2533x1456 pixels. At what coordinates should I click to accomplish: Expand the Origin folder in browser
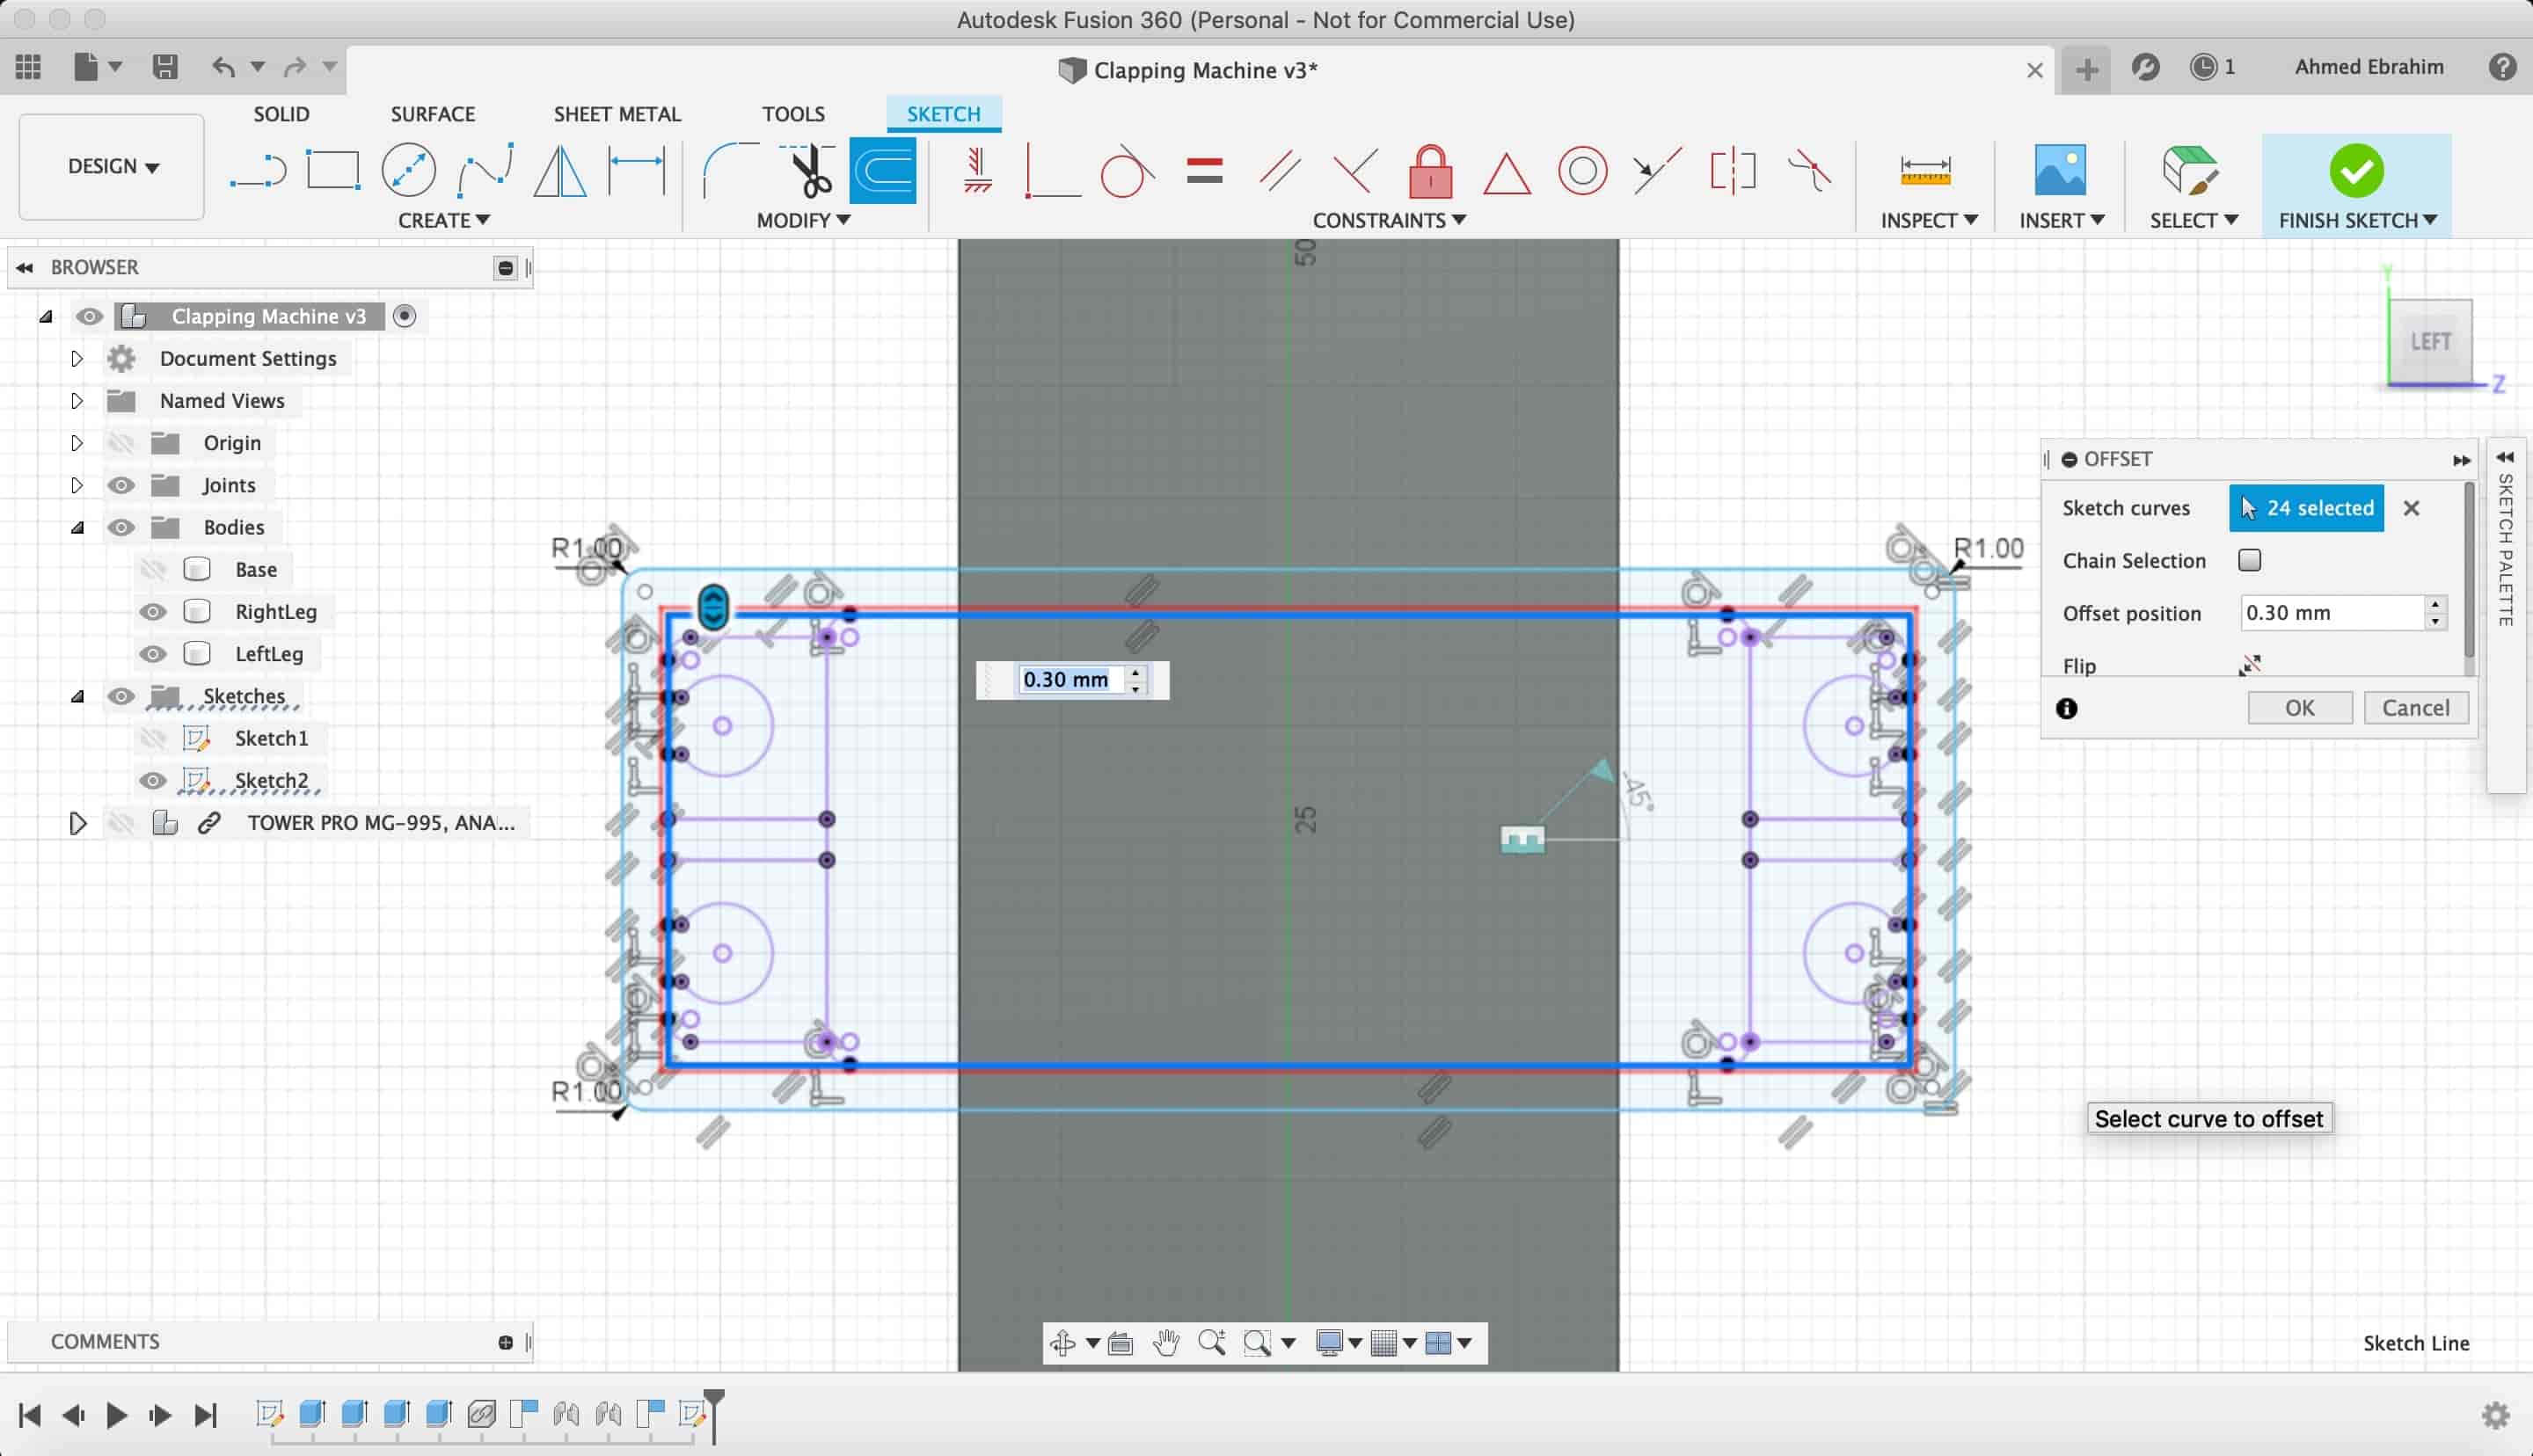point(77,442)
